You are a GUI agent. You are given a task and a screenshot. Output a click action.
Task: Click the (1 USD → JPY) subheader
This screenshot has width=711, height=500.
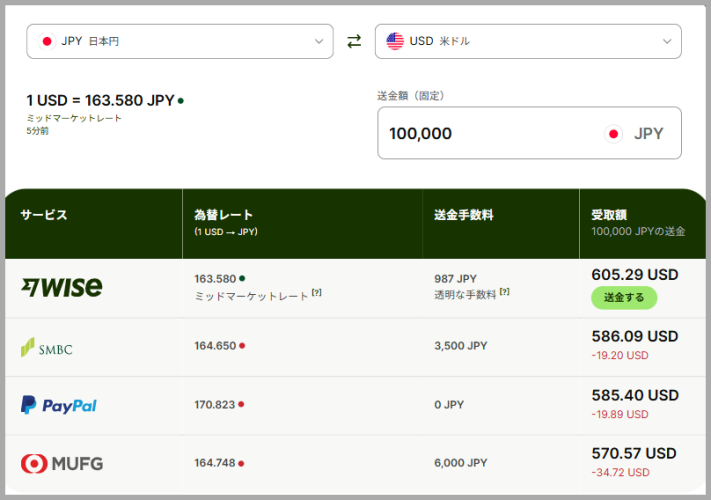click(x=226, y=232)
